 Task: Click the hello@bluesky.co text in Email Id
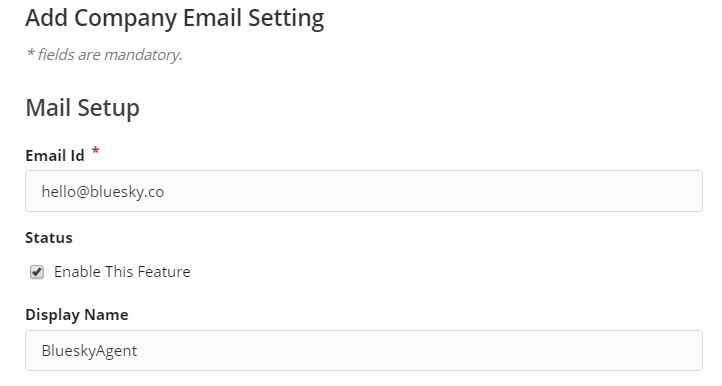pyautogui.click(x=103, y=192)
